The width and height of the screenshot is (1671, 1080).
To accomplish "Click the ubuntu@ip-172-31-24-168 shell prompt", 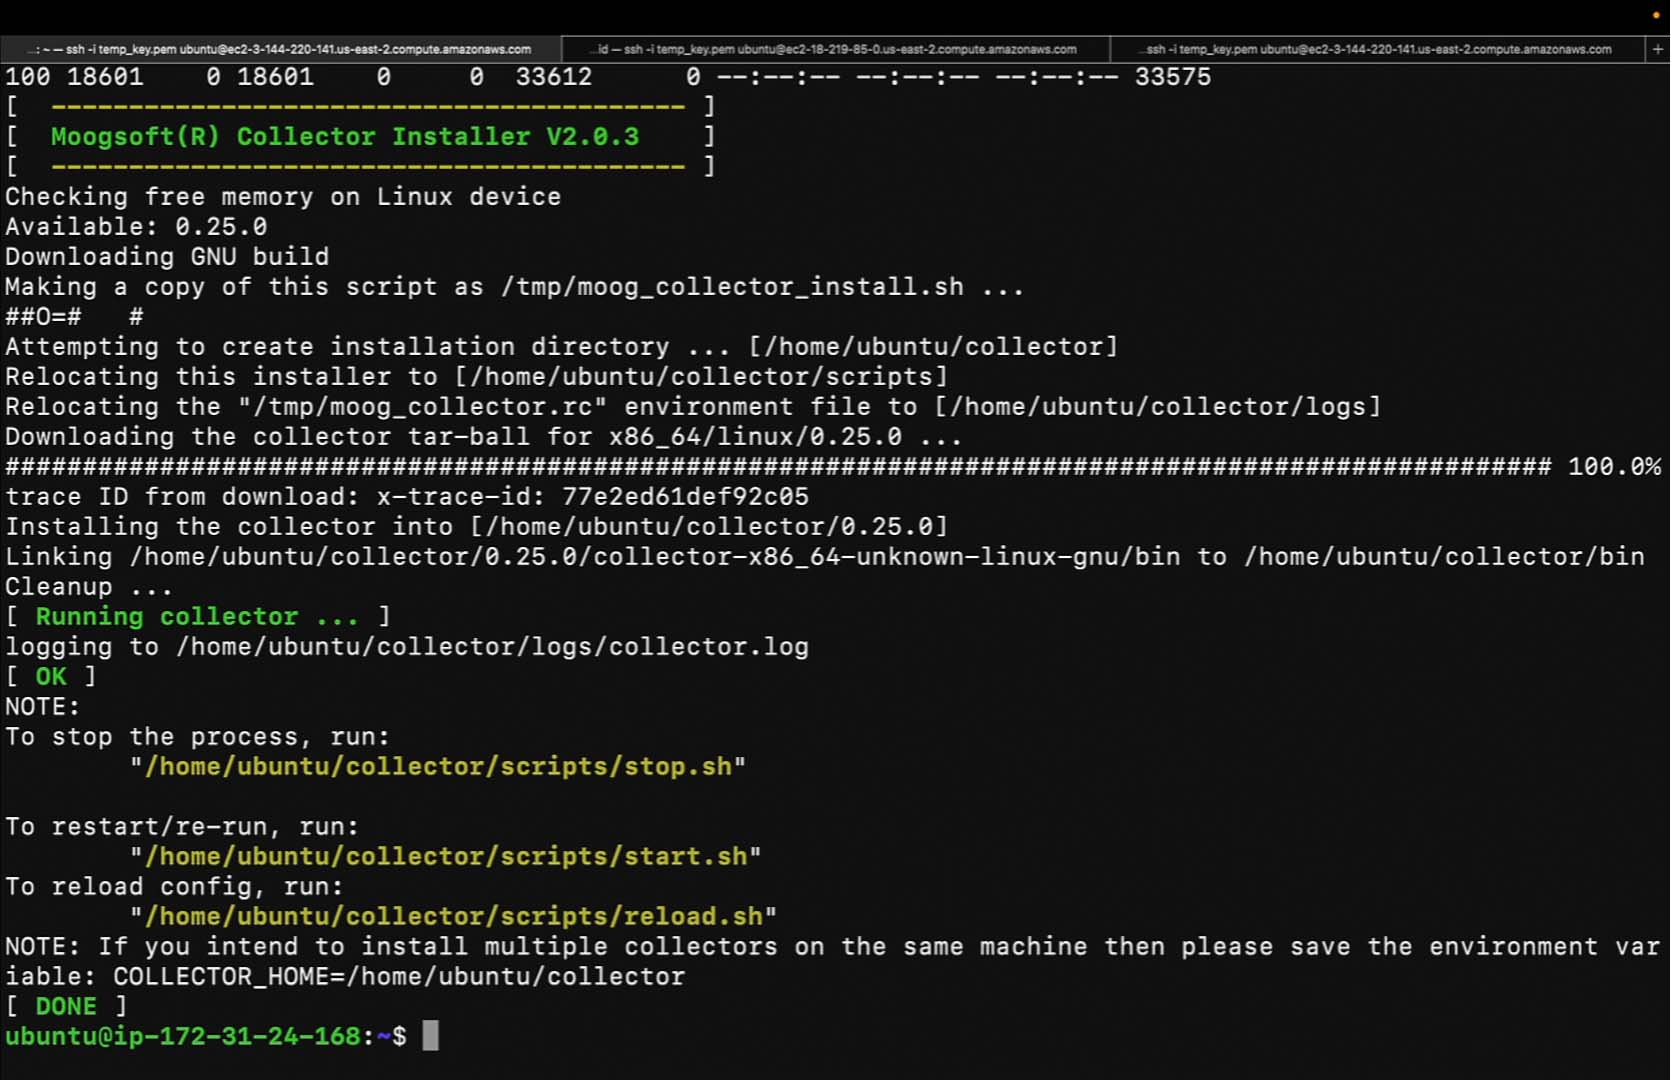I will pos(206,1036).
